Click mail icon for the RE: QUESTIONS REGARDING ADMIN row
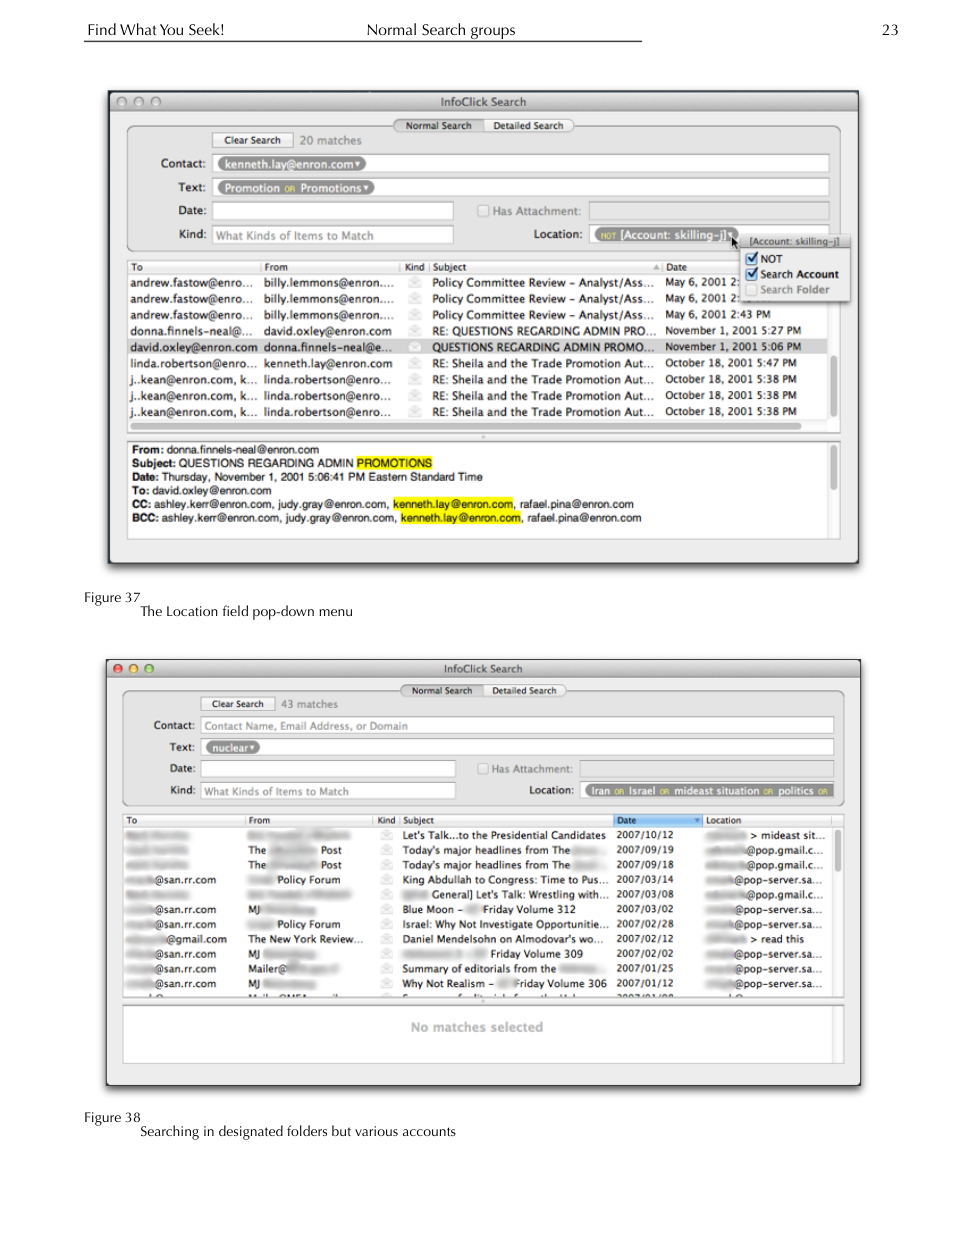The width and height of the screenshot is (954, 1235). 414,331
